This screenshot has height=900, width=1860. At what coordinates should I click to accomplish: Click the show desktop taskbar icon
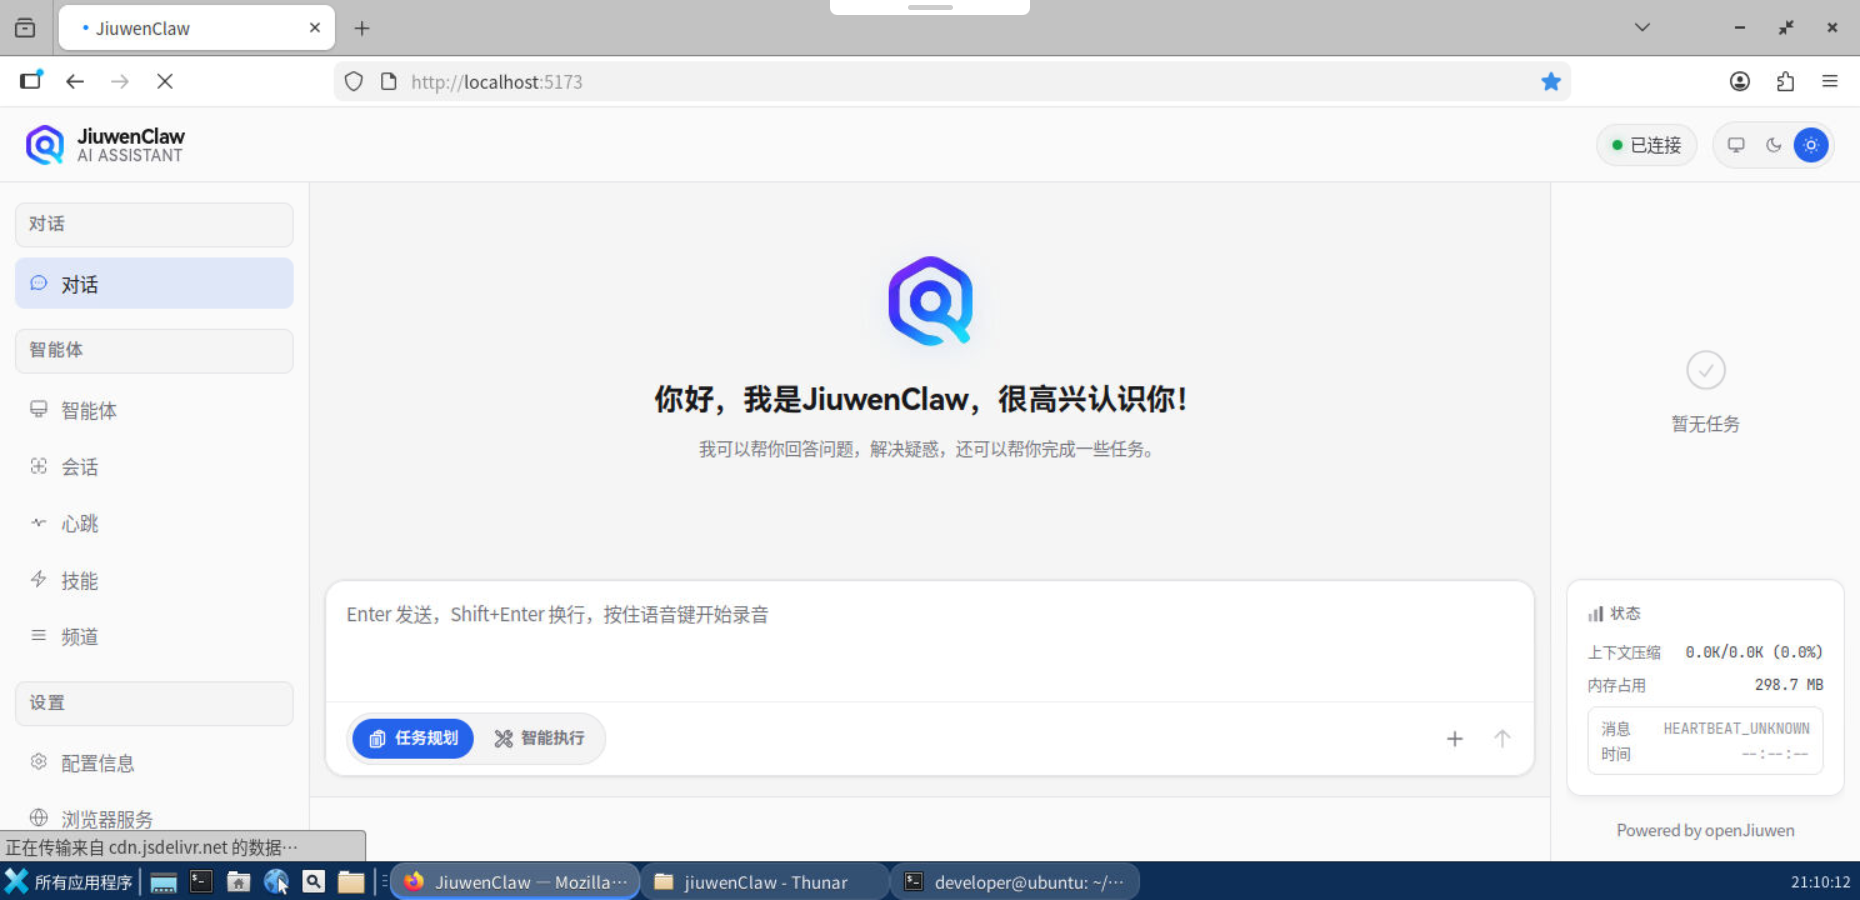tap(163, 882)
